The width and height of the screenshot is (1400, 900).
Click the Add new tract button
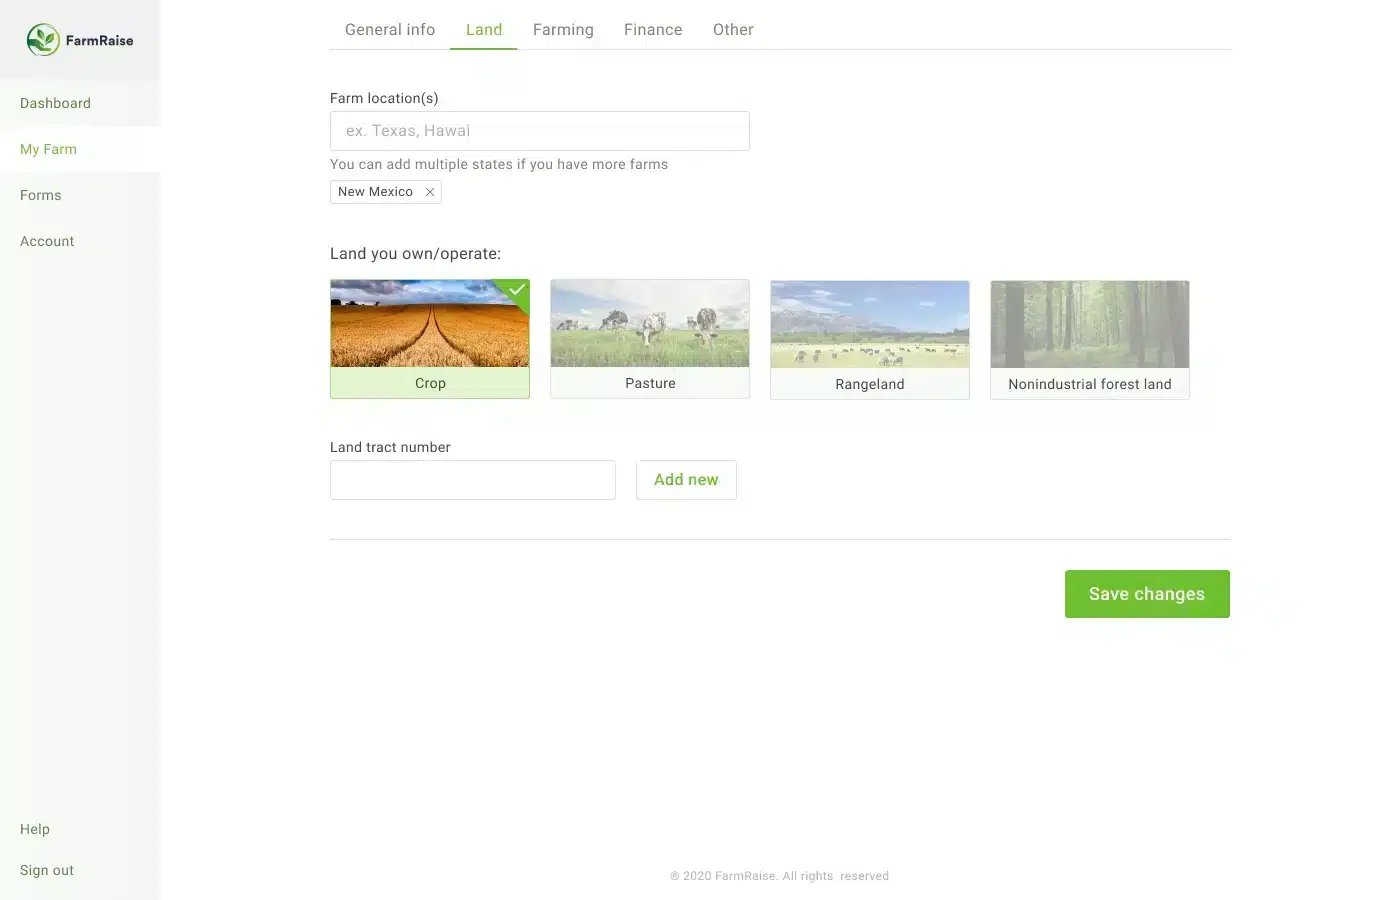pyautogui.click(x=686, y=480)
